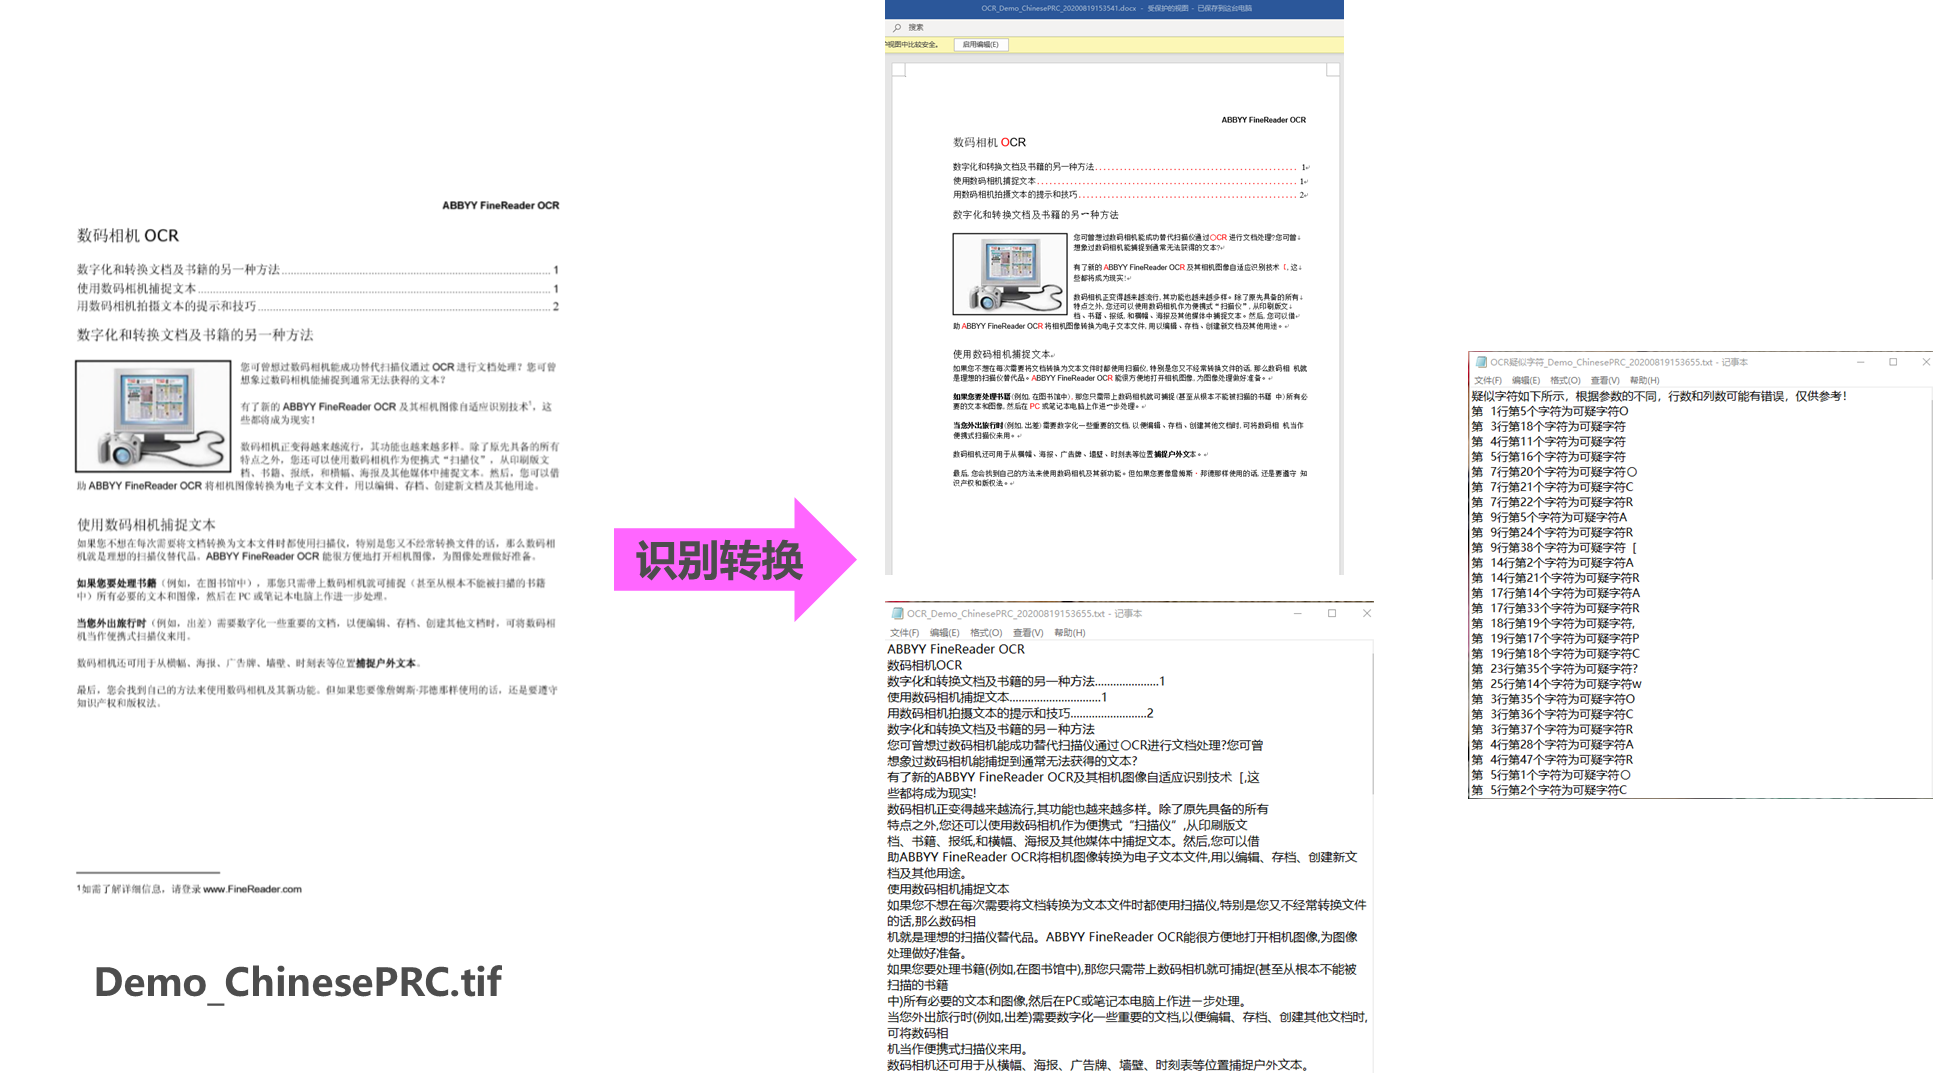The width and height of the screenshot is (1933, 1073).
Task: Click the 搜索 search box in Word
Action: coord(916,27)
